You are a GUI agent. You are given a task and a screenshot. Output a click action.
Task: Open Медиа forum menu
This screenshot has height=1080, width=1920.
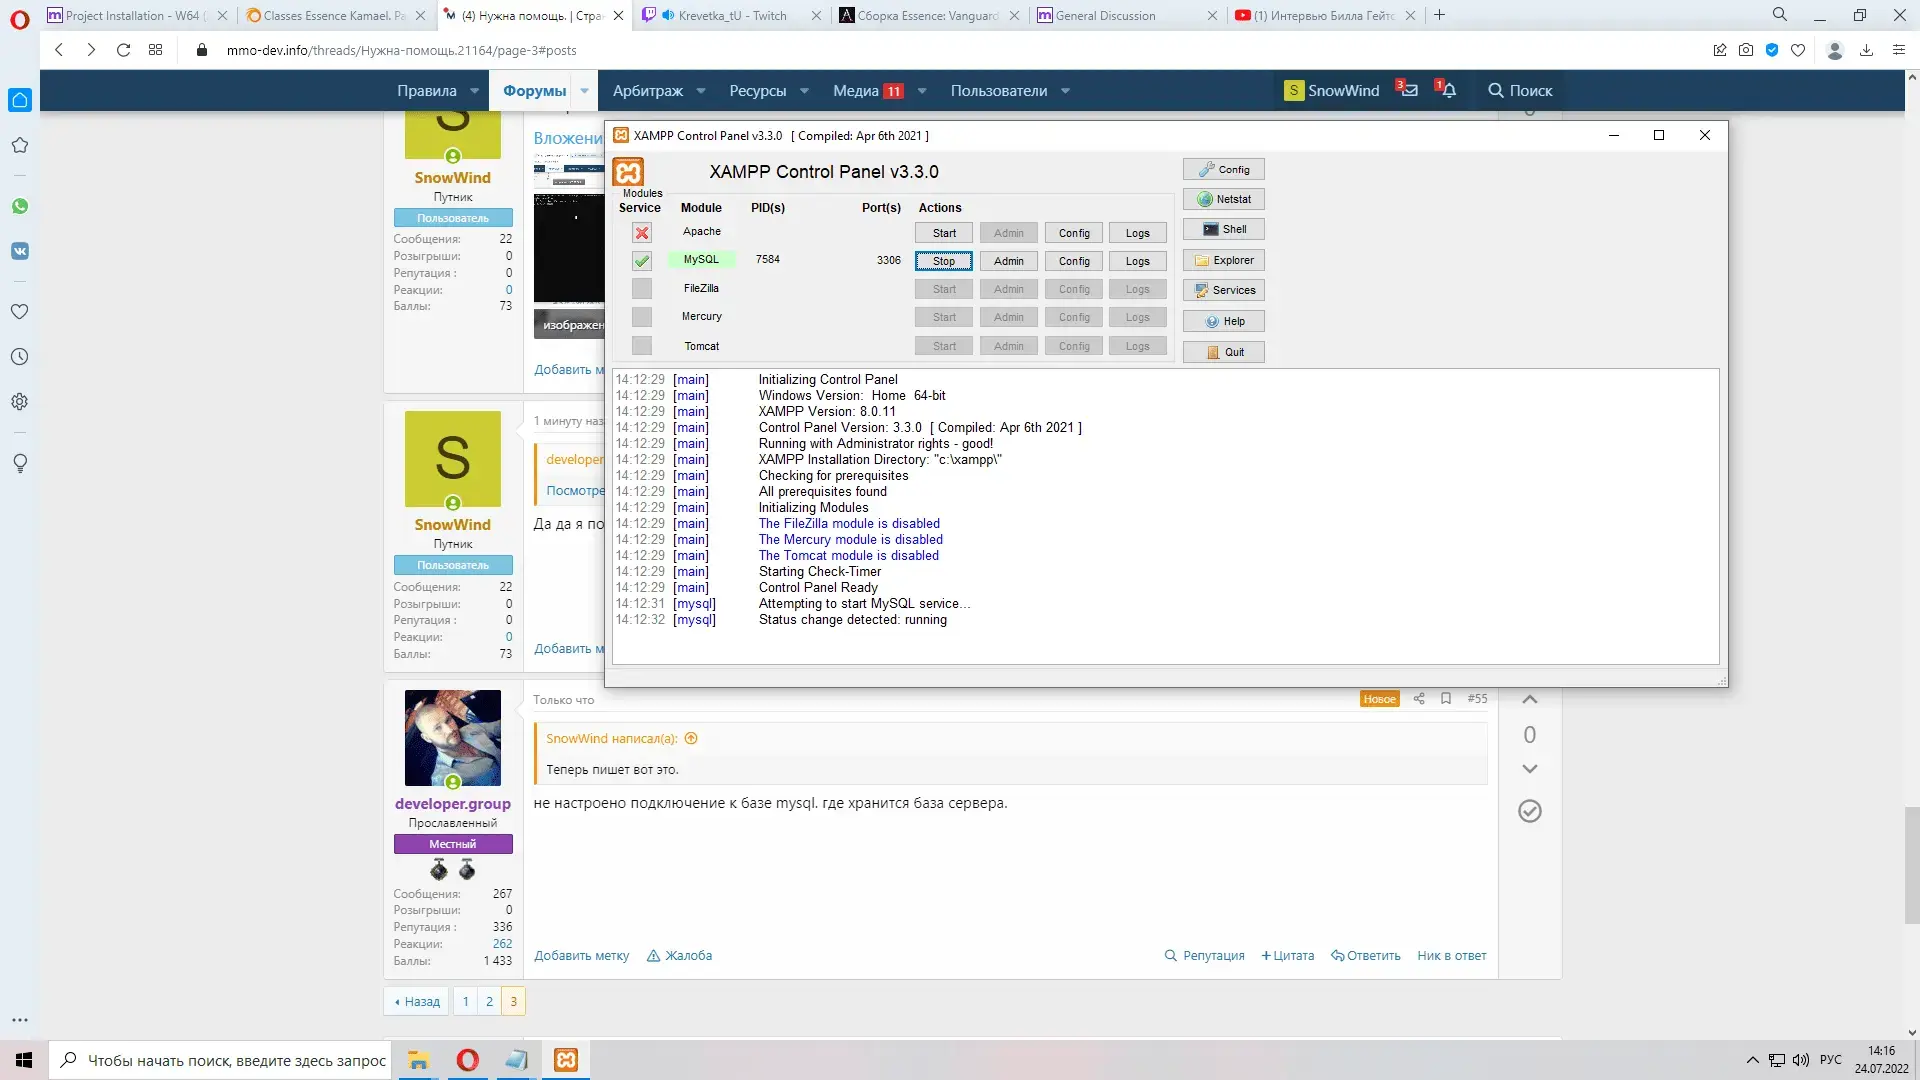(868, 91)
